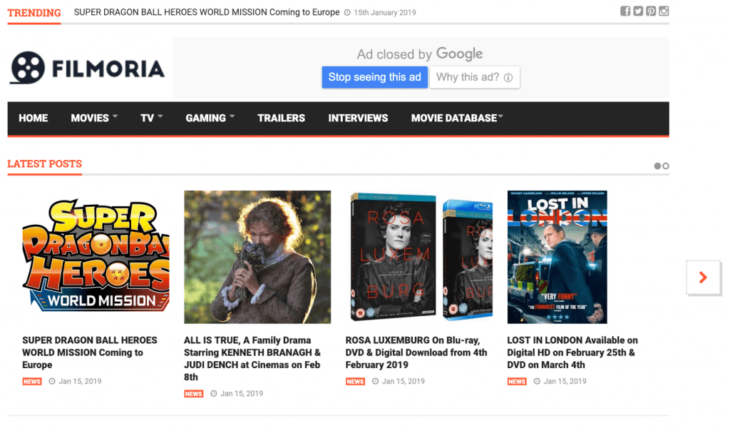Open the Interviews menu item

click(358, 118)
